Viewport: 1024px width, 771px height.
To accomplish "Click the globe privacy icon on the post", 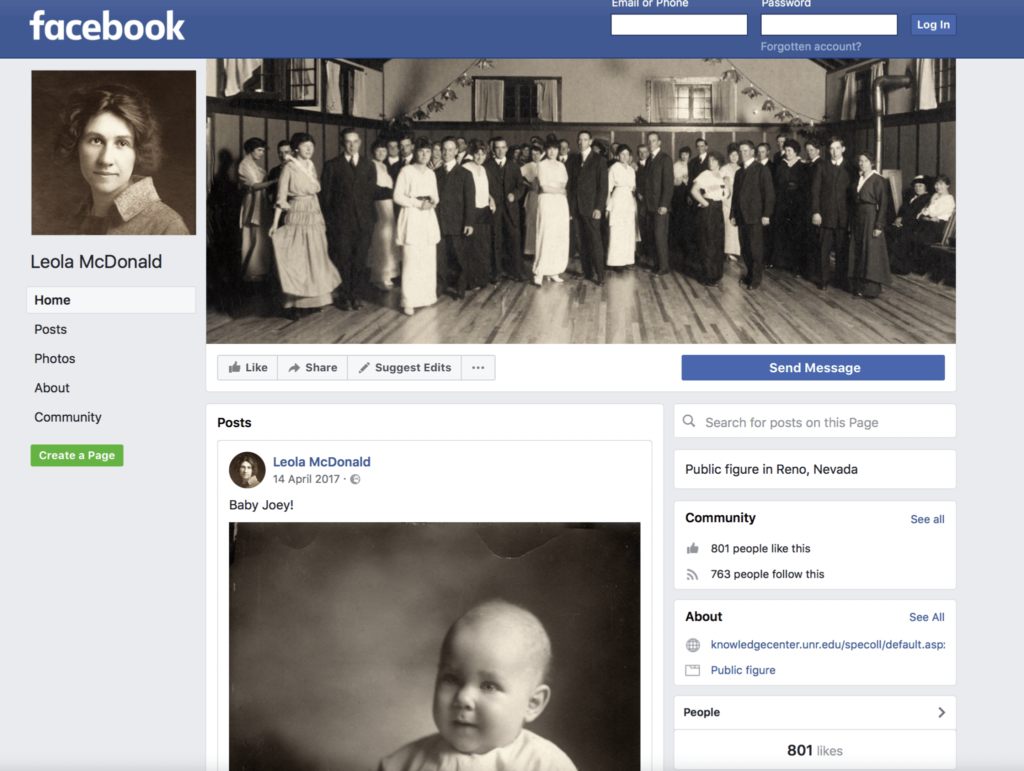I will (x=355, y=479).
